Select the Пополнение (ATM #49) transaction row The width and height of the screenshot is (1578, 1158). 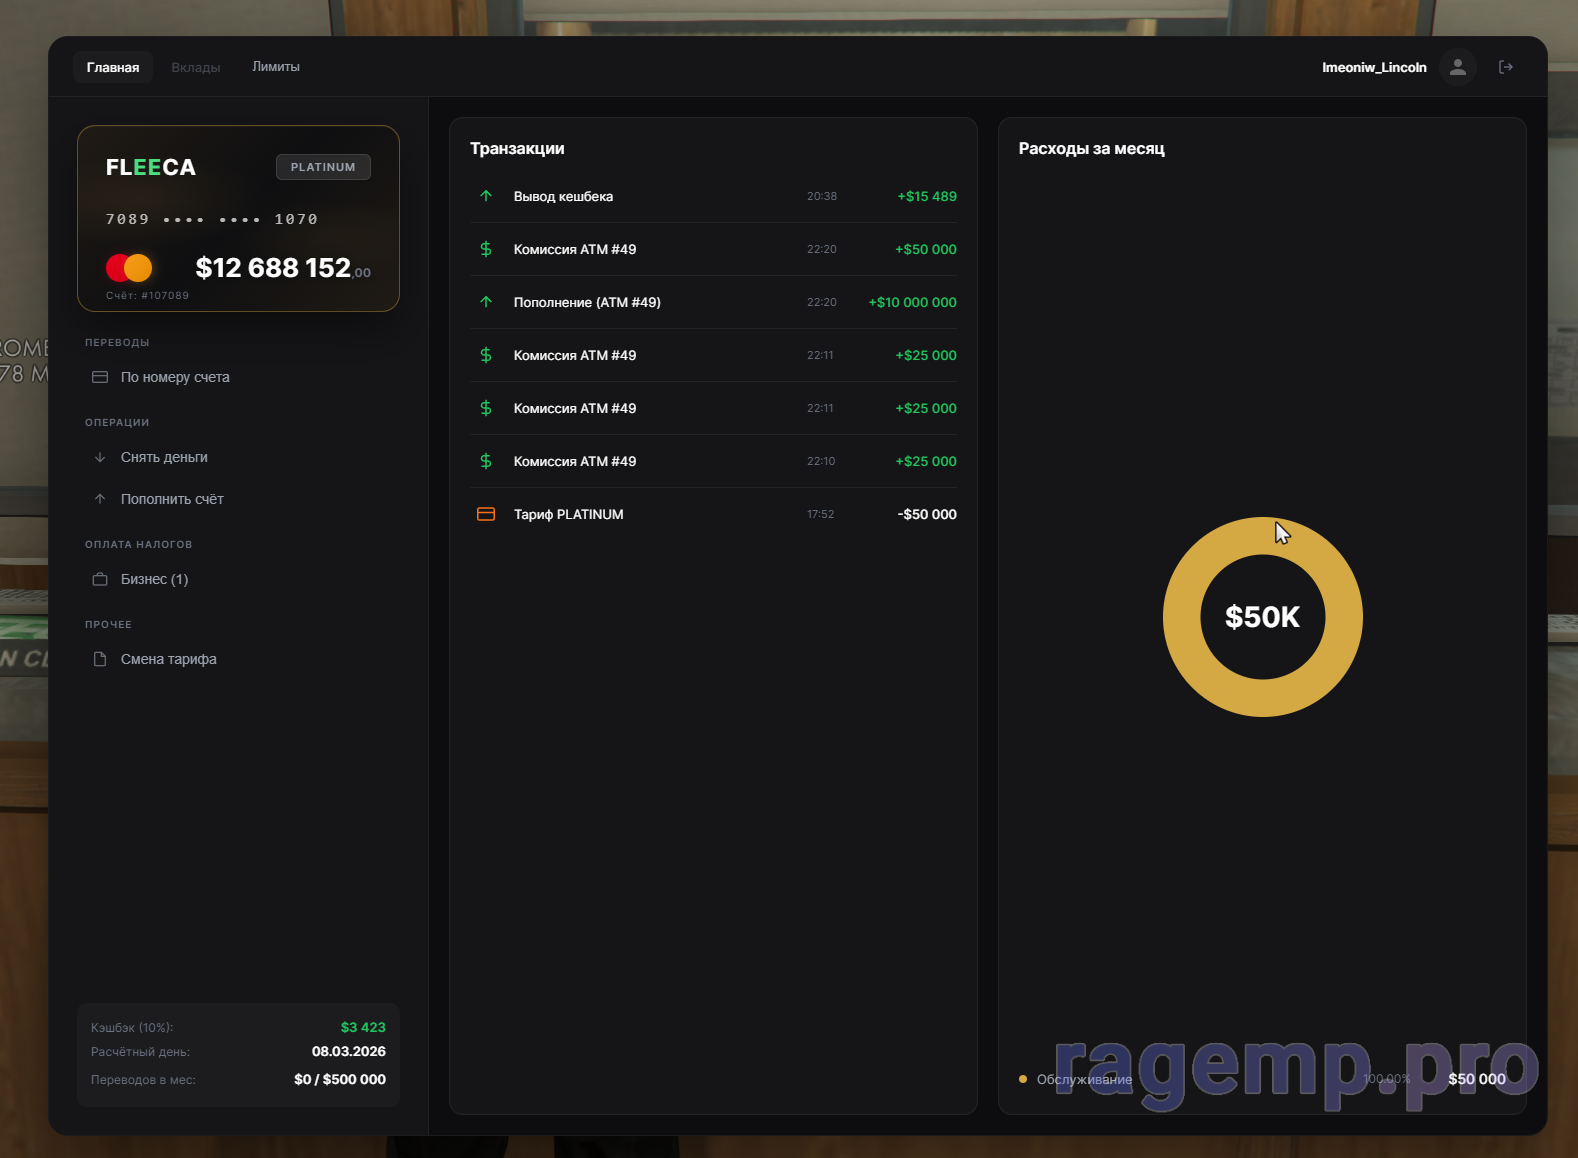tap(713, 302)
